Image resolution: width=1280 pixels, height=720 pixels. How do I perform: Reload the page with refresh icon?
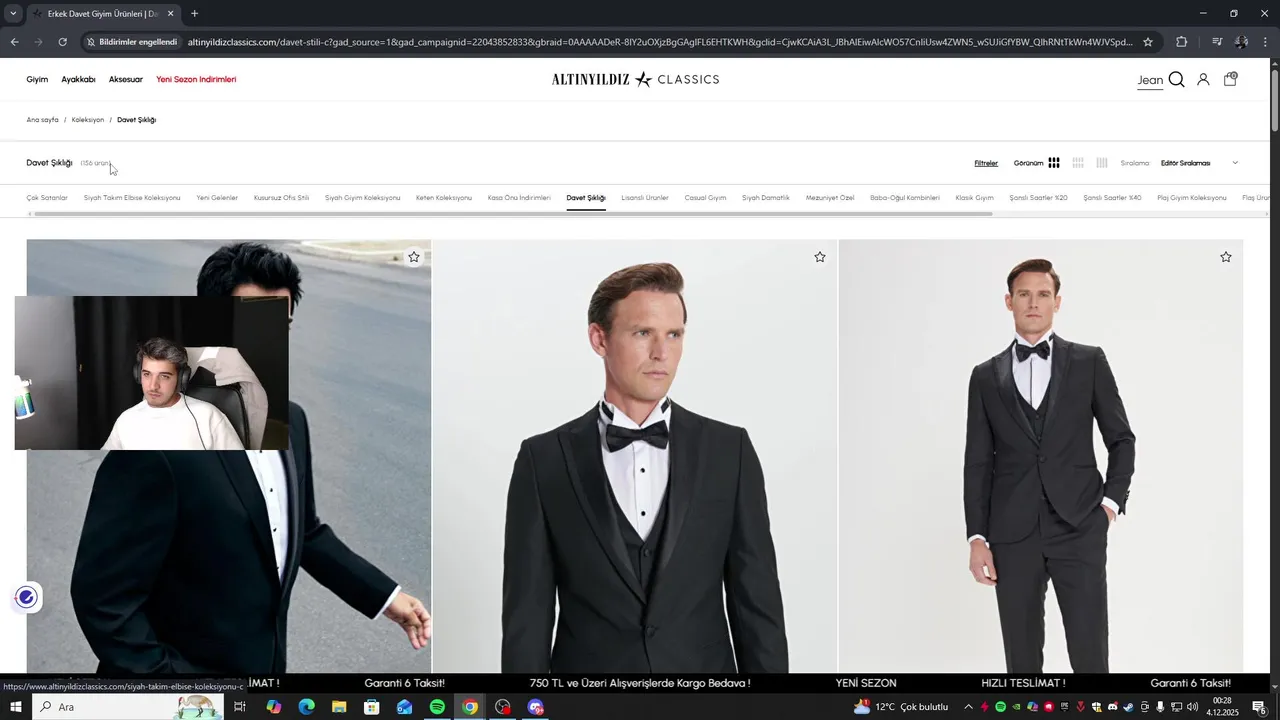click(x=62, y=42)
